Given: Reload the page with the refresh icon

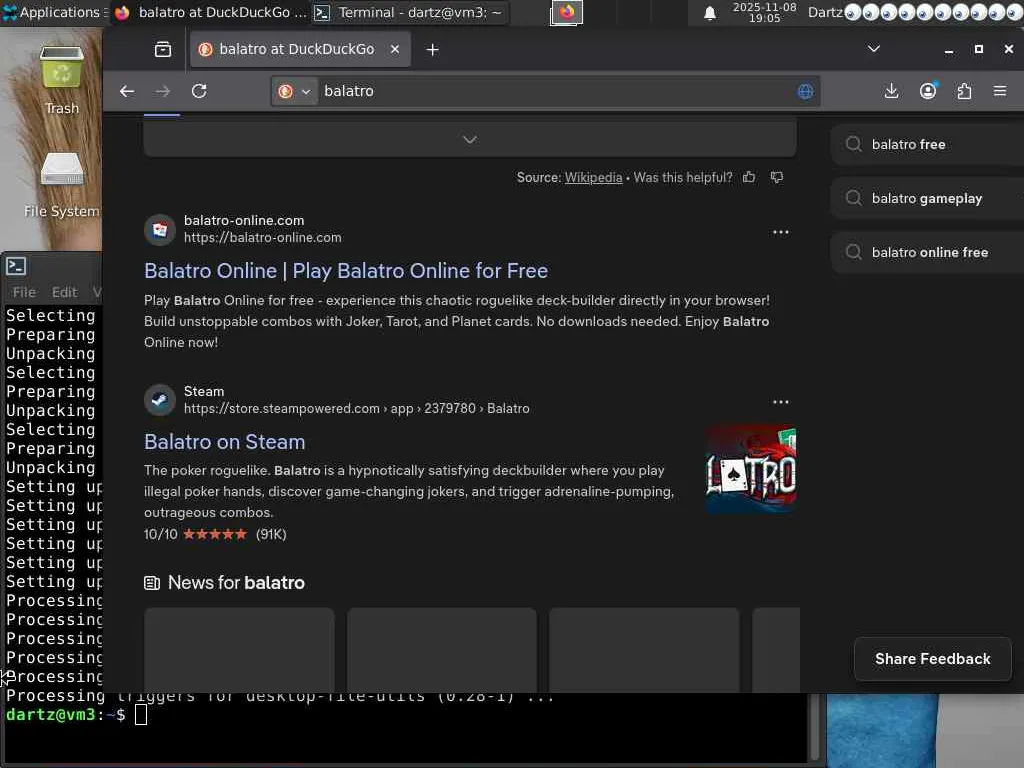Looking at the screenshot, I should pos(199,91).
